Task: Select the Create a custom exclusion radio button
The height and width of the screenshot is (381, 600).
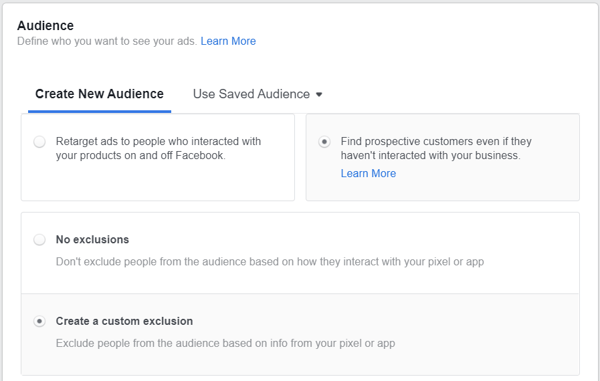Action: point(39,321)
